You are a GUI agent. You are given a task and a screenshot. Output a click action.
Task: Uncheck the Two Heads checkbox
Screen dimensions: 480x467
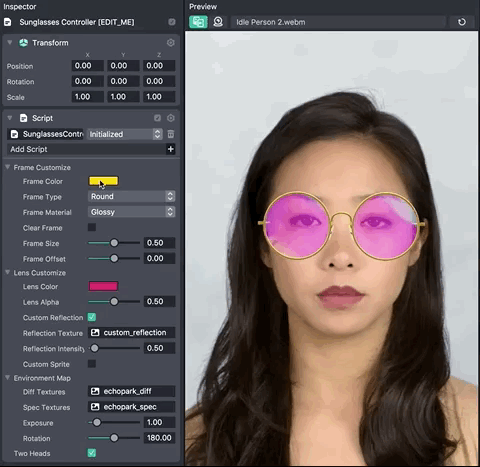(92, 453)
